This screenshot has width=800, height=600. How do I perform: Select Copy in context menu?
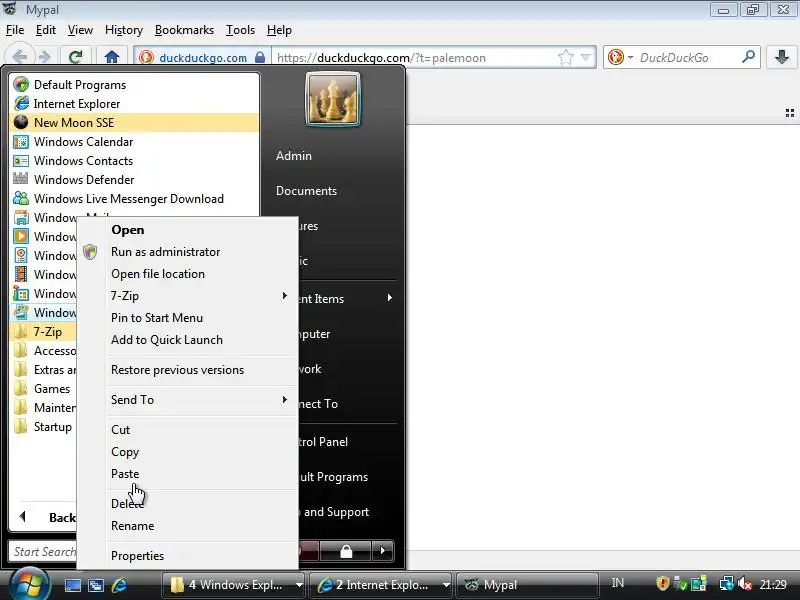coord(202,452)
